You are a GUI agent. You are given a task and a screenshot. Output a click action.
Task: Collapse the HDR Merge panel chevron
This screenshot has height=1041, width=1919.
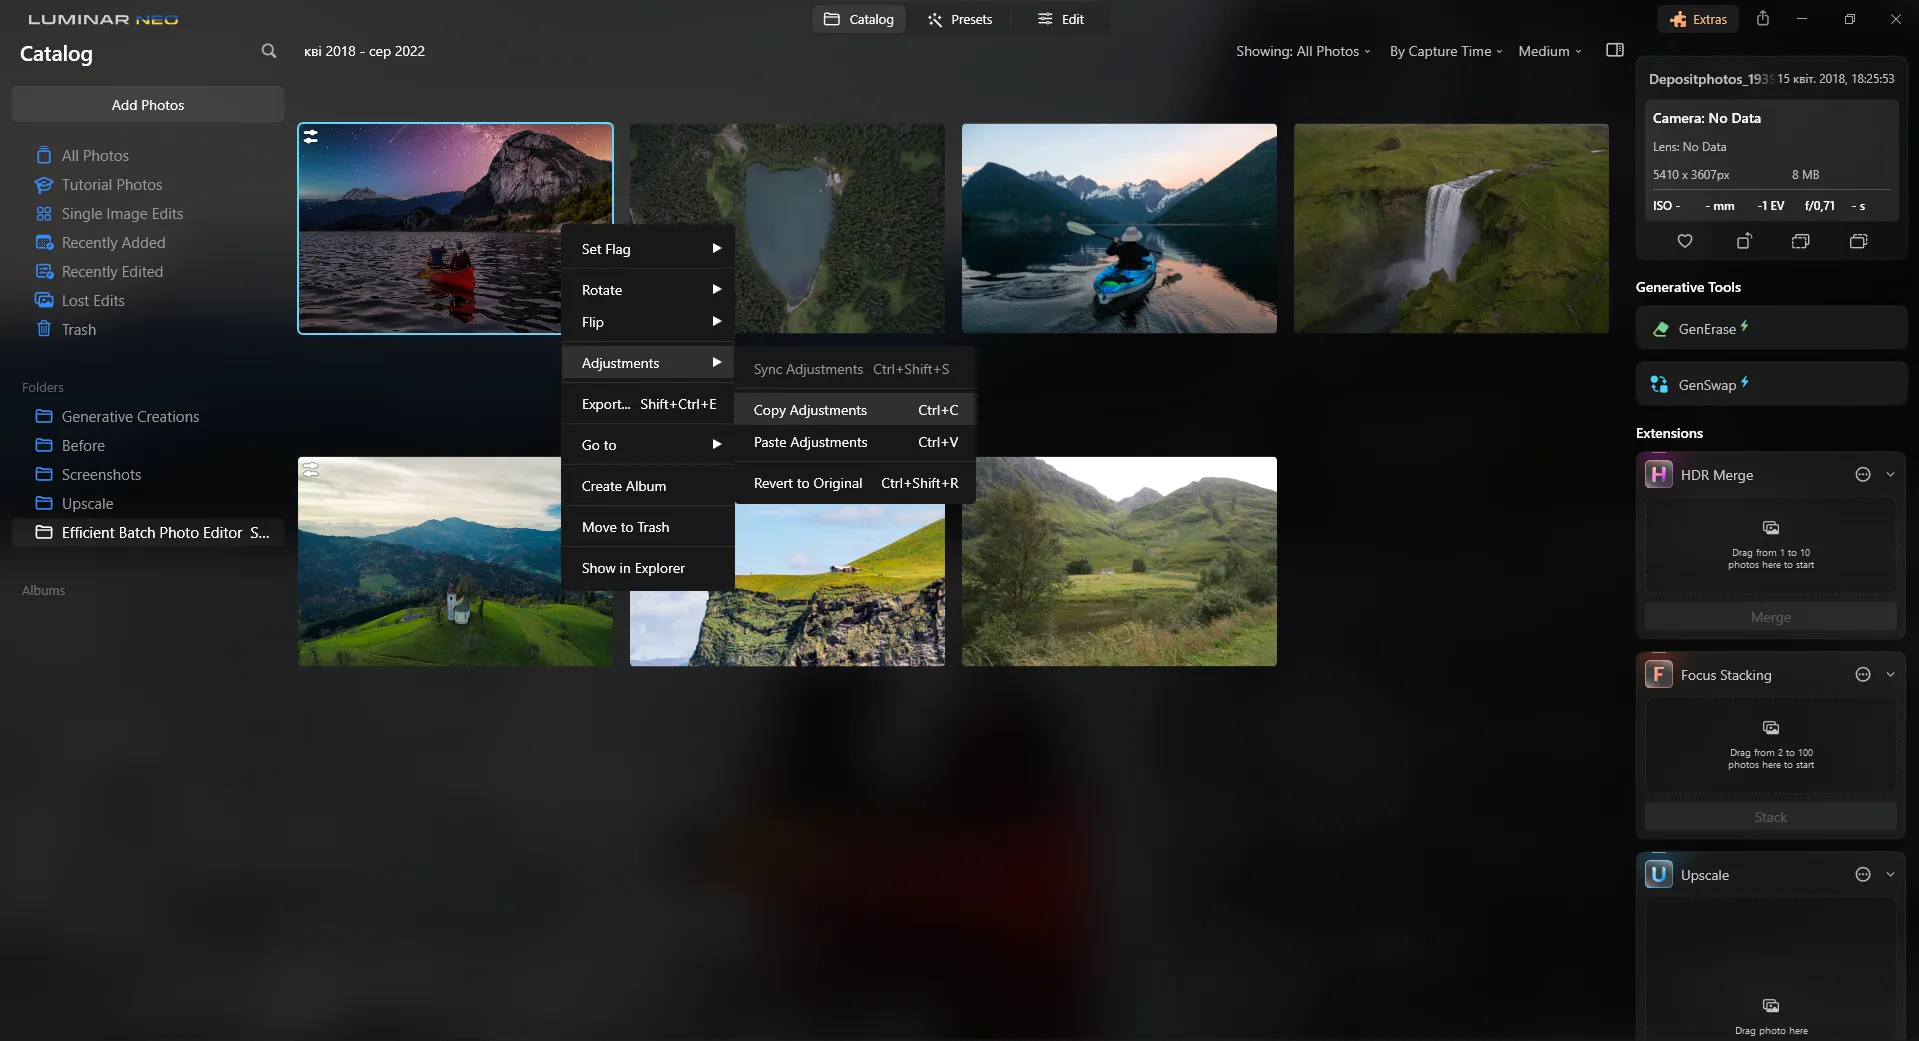(1890, 474)
